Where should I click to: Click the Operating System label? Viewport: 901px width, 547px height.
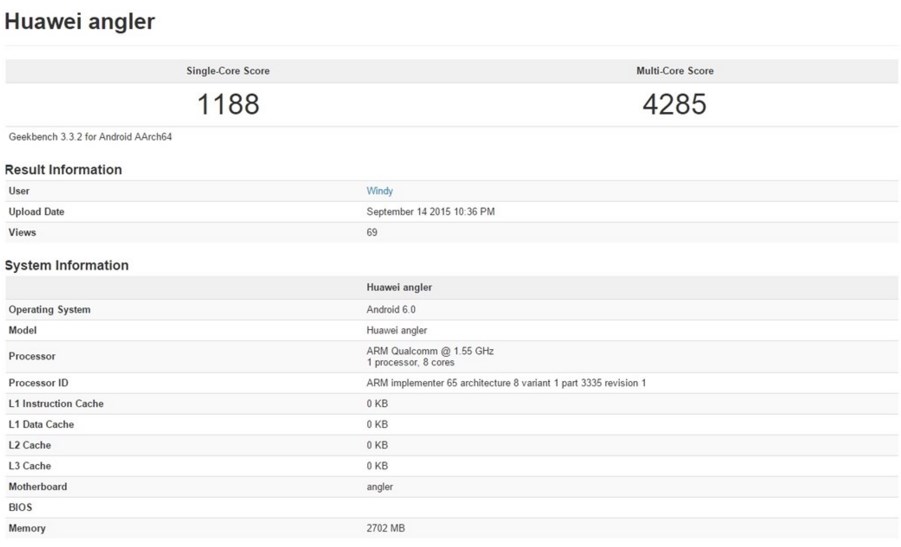coord(49,309)
